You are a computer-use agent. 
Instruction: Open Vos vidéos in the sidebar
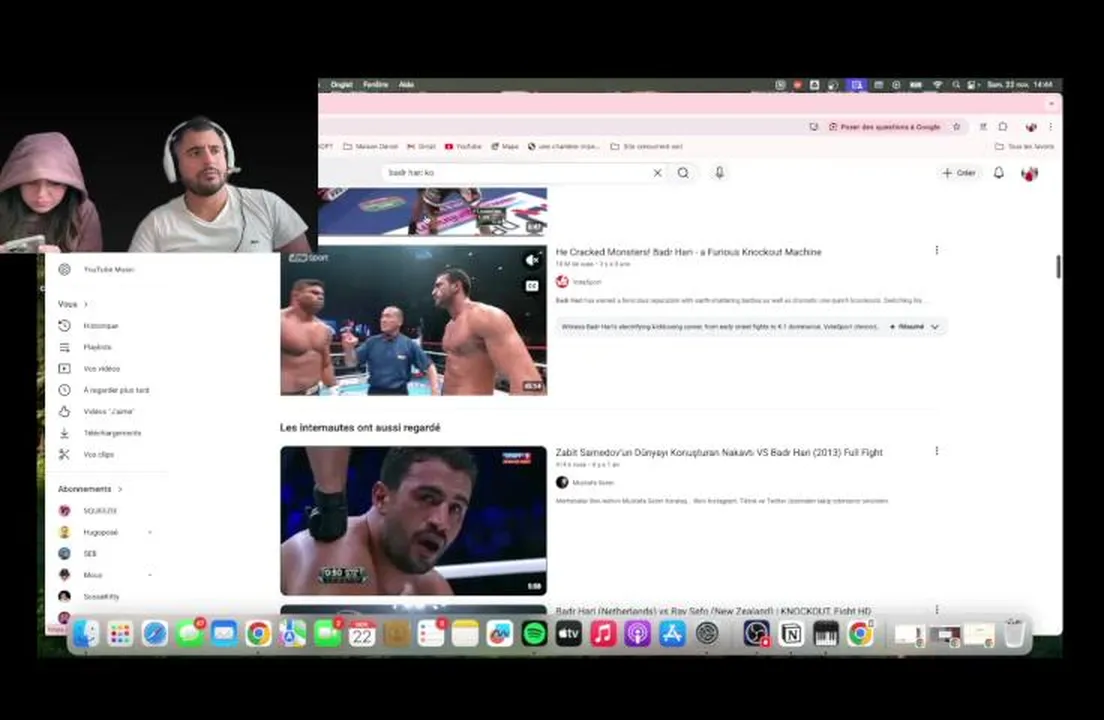(99, 369)
